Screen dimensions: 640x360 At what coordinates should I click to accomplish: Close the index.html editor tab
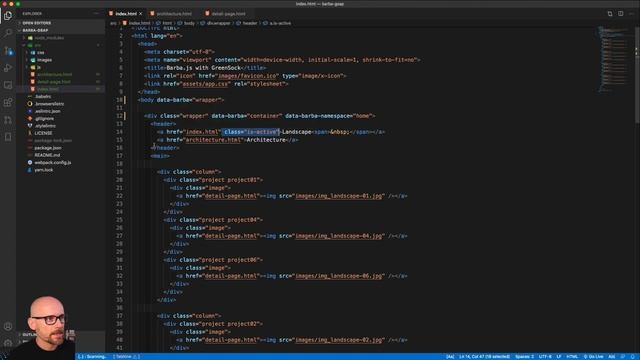(140, 13)
